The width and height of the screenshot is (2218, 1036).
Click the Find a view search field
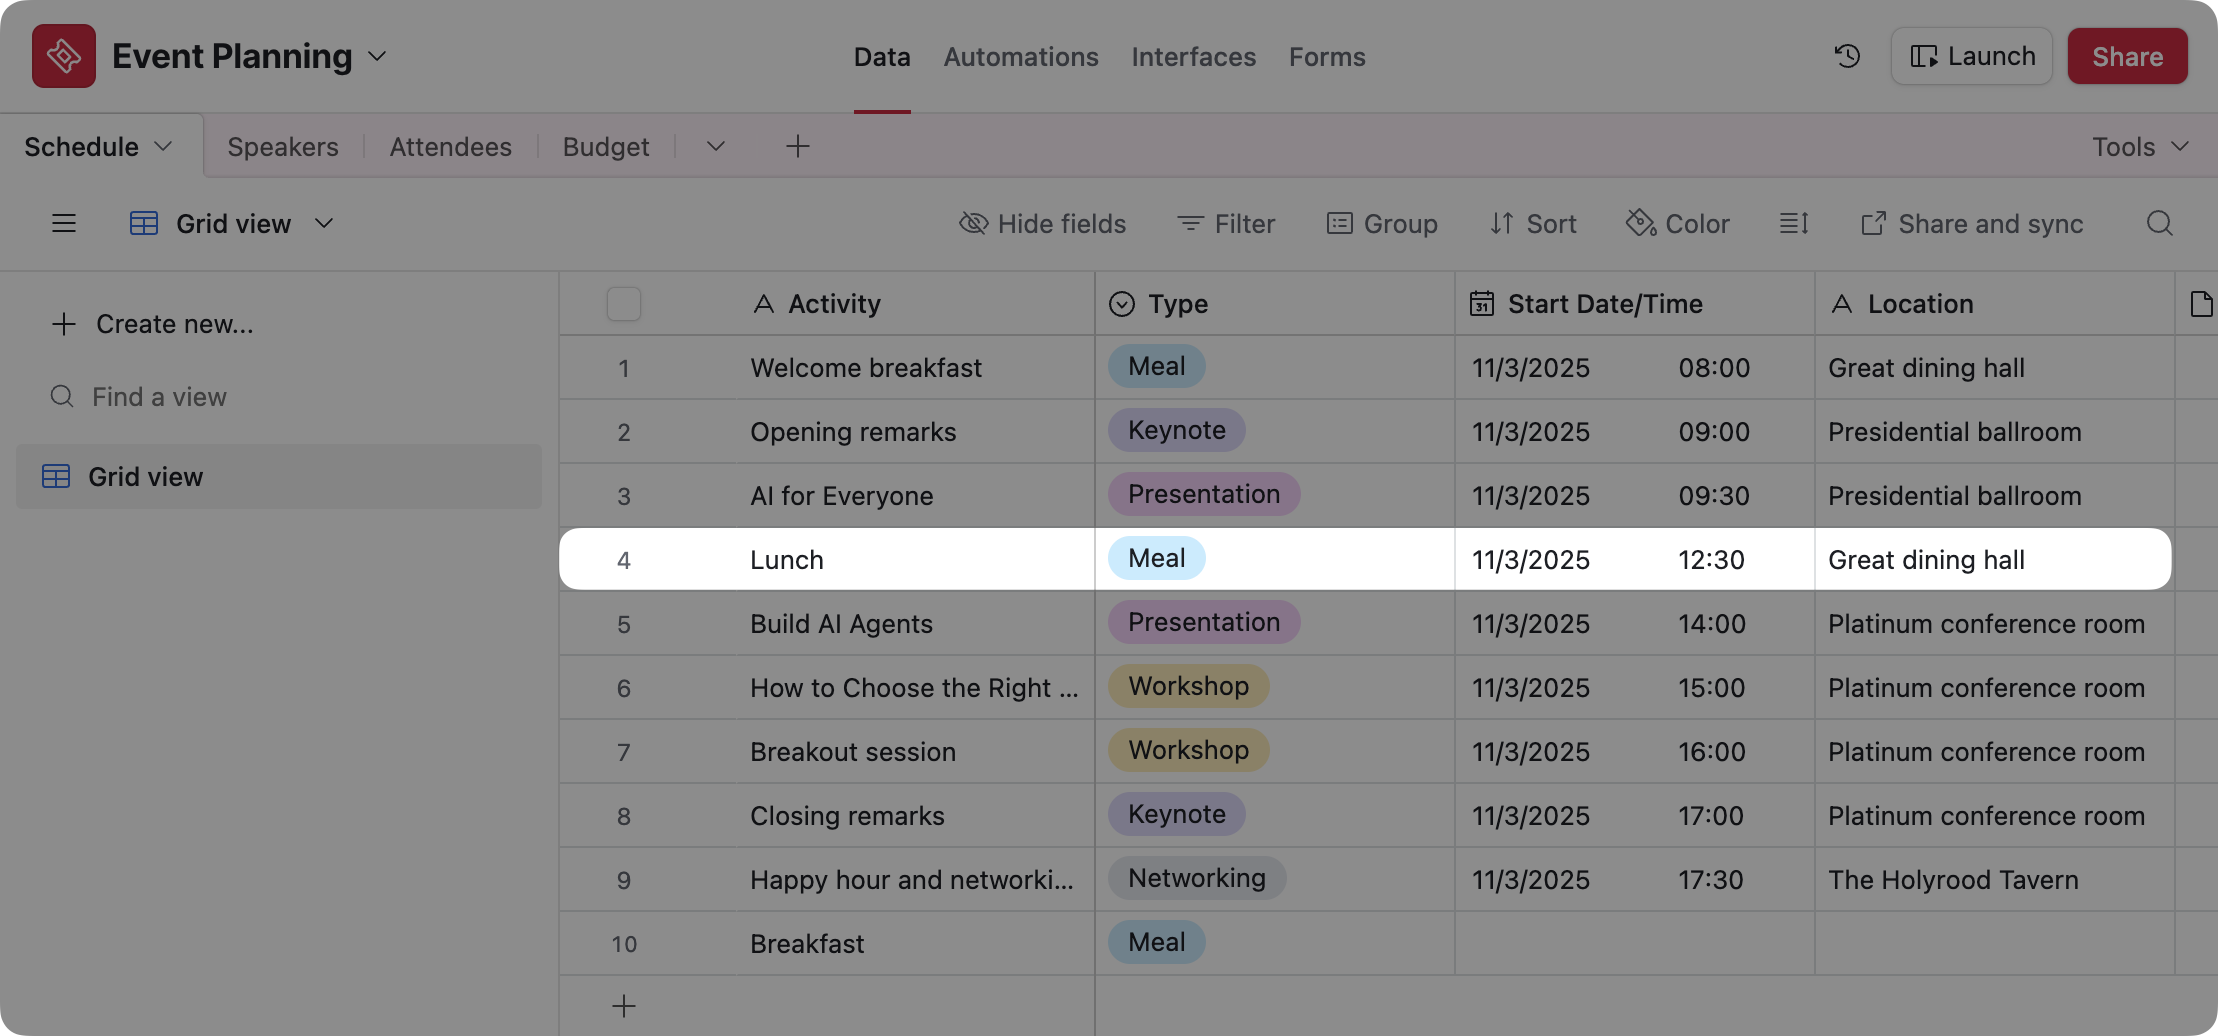160,397
